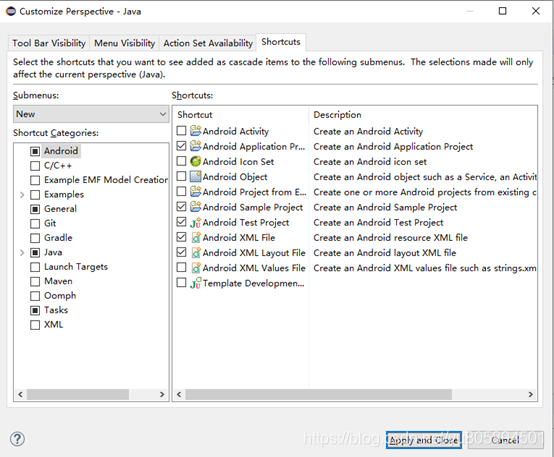The image size is (554, 457).
Task: Uncheck Android XML Layout File checkbox
Action: (x=181, y=252)
